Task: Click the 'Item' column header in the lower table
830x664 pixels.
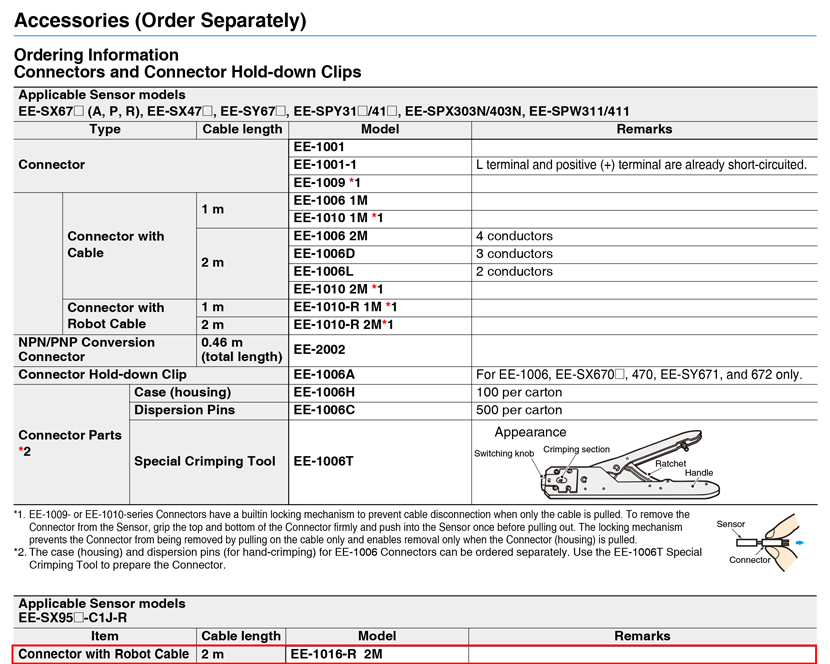Action: pyautogui.click(x=105, y=636)
